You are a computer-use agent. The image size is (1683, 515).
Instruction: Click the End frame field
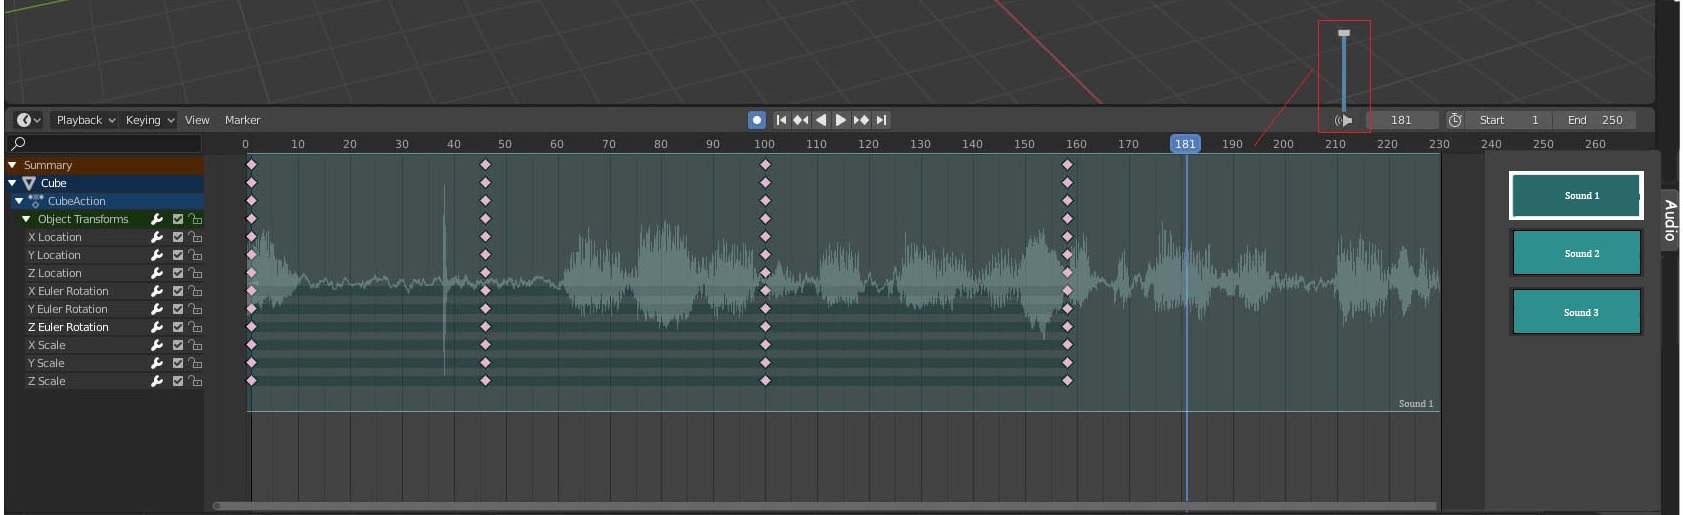[x=1596, y=120]
